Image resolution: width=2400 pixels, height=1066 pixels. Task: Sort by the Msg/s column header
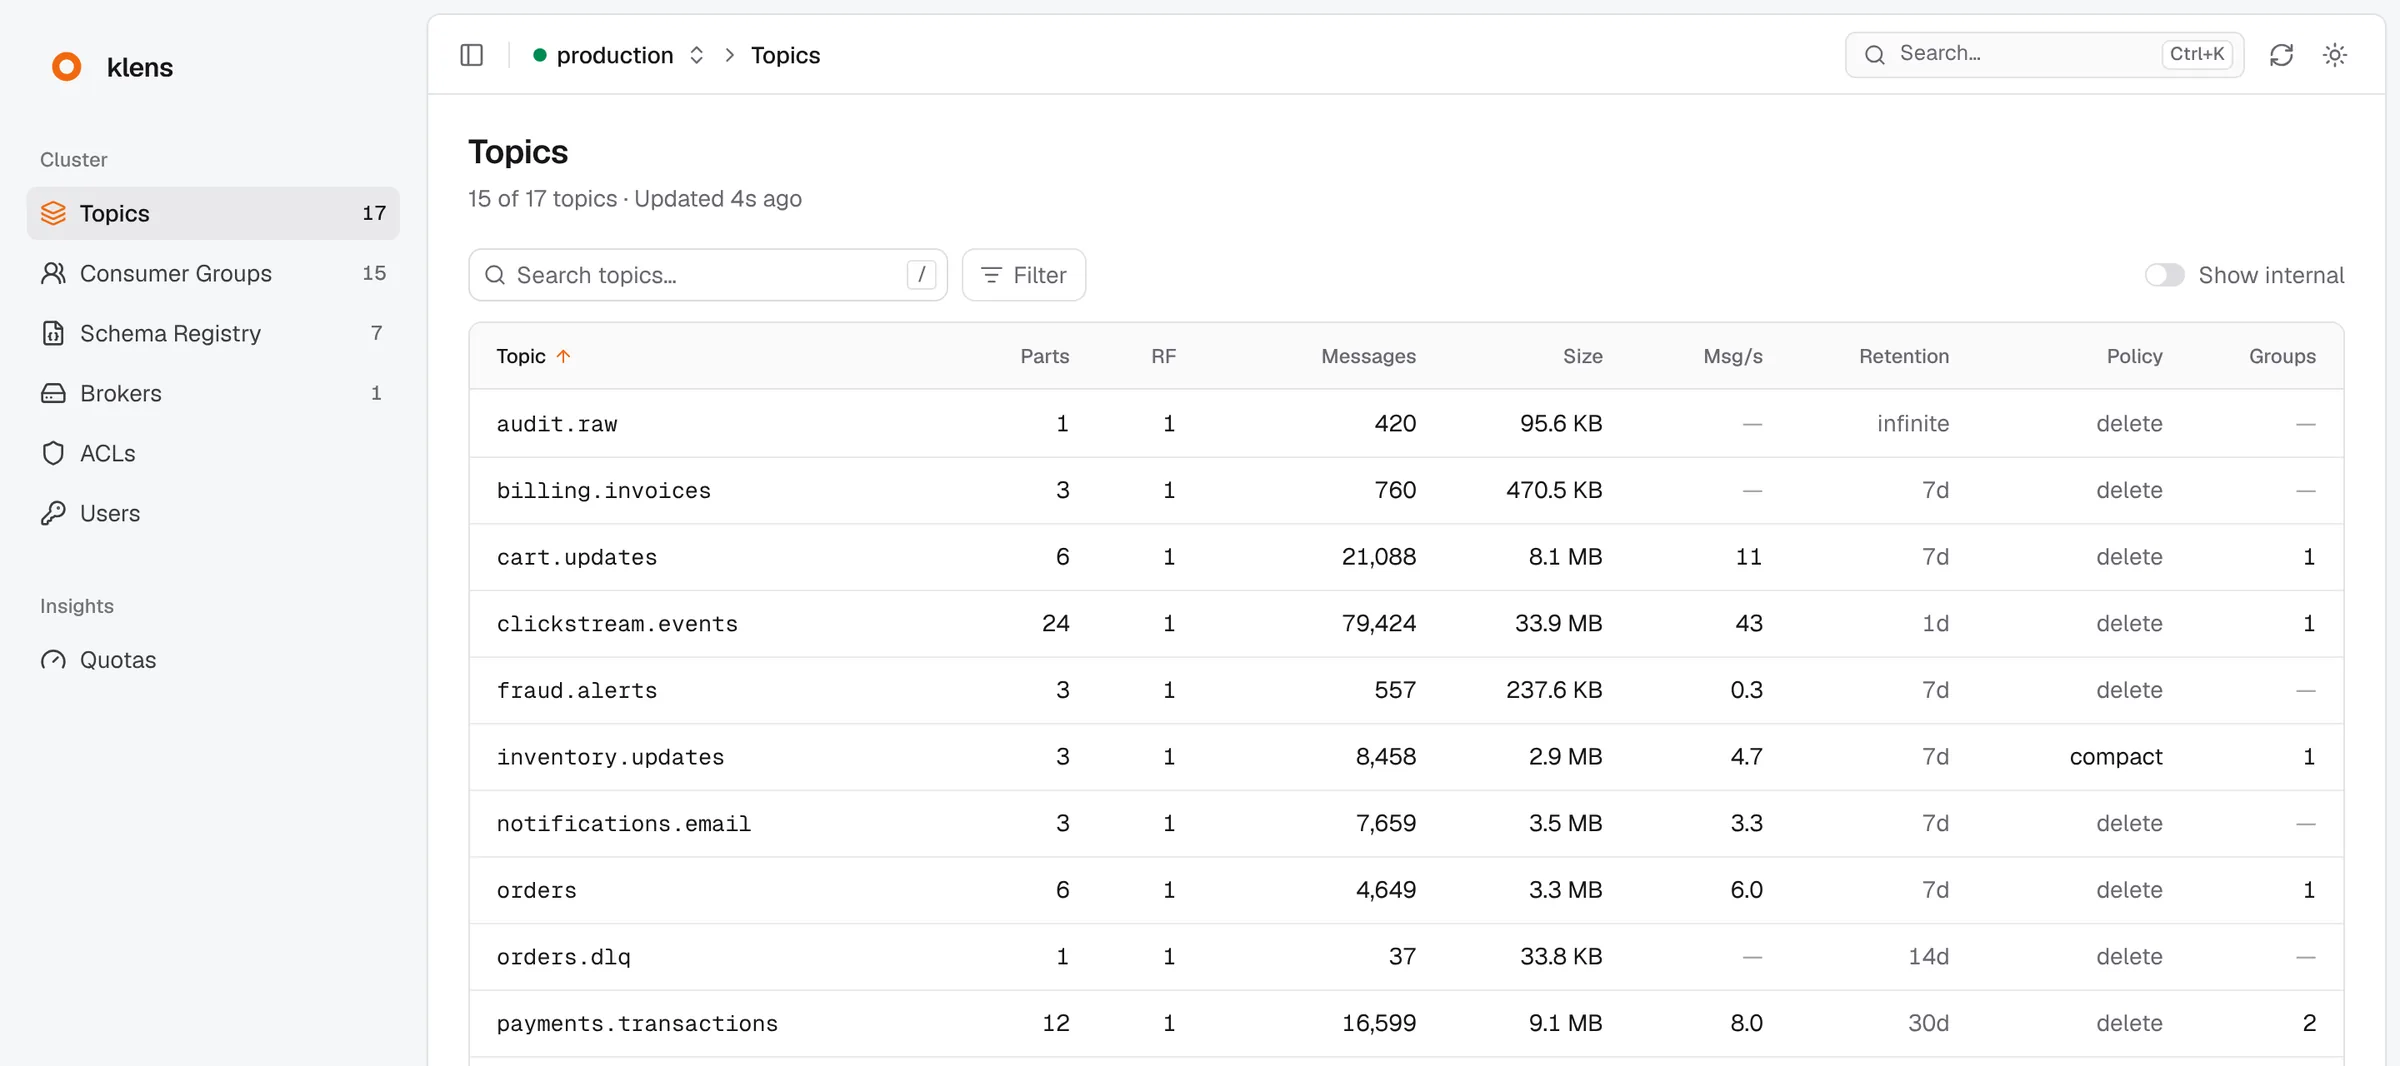pos(1733,356)
